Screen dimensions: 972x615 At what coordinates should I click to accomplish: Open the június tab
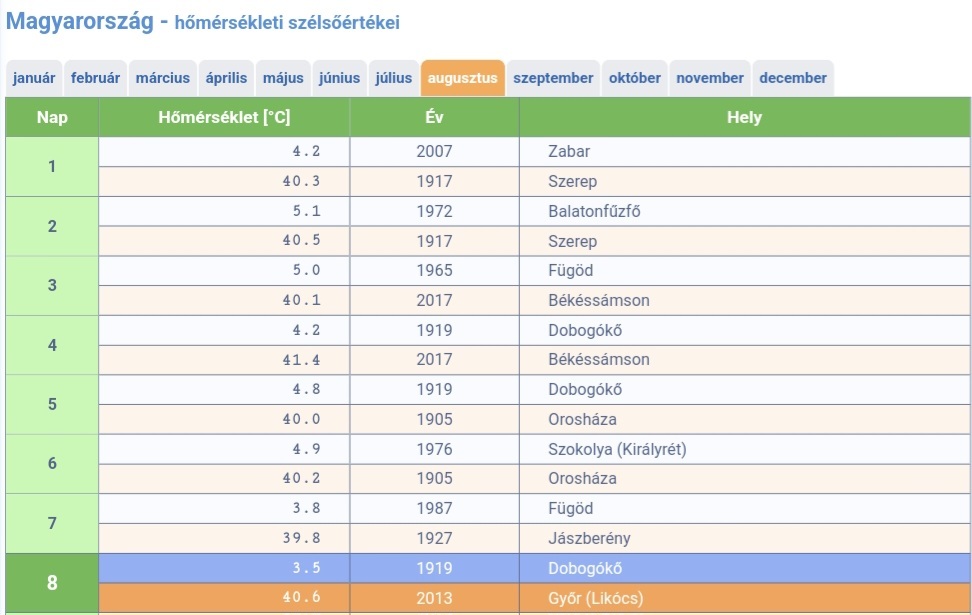tap(337, 77)
